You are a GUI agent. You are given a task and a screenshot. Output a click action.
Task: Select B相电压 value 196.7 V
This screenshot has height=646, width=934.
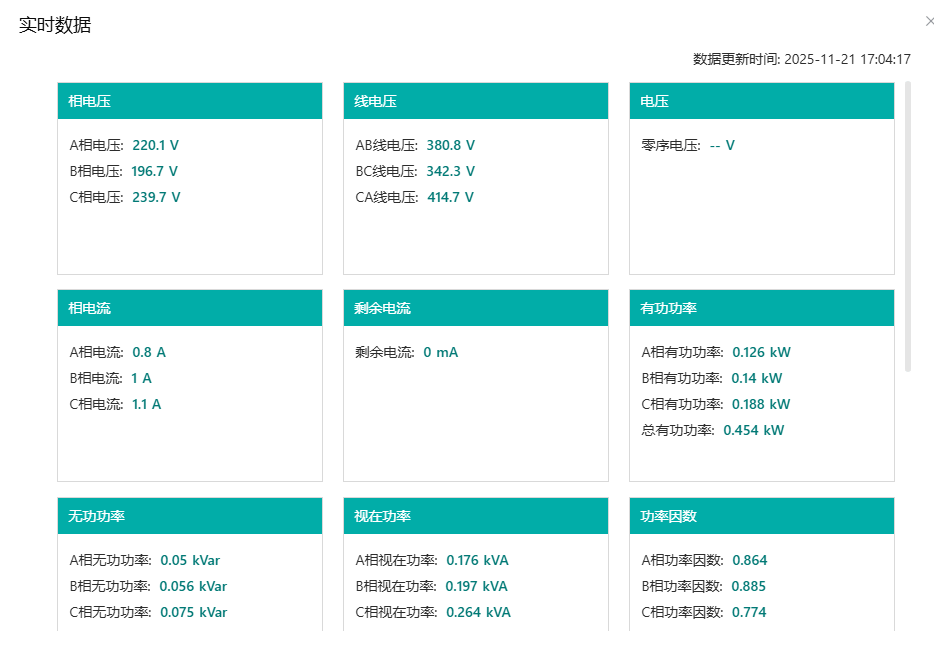click(154, 171)
